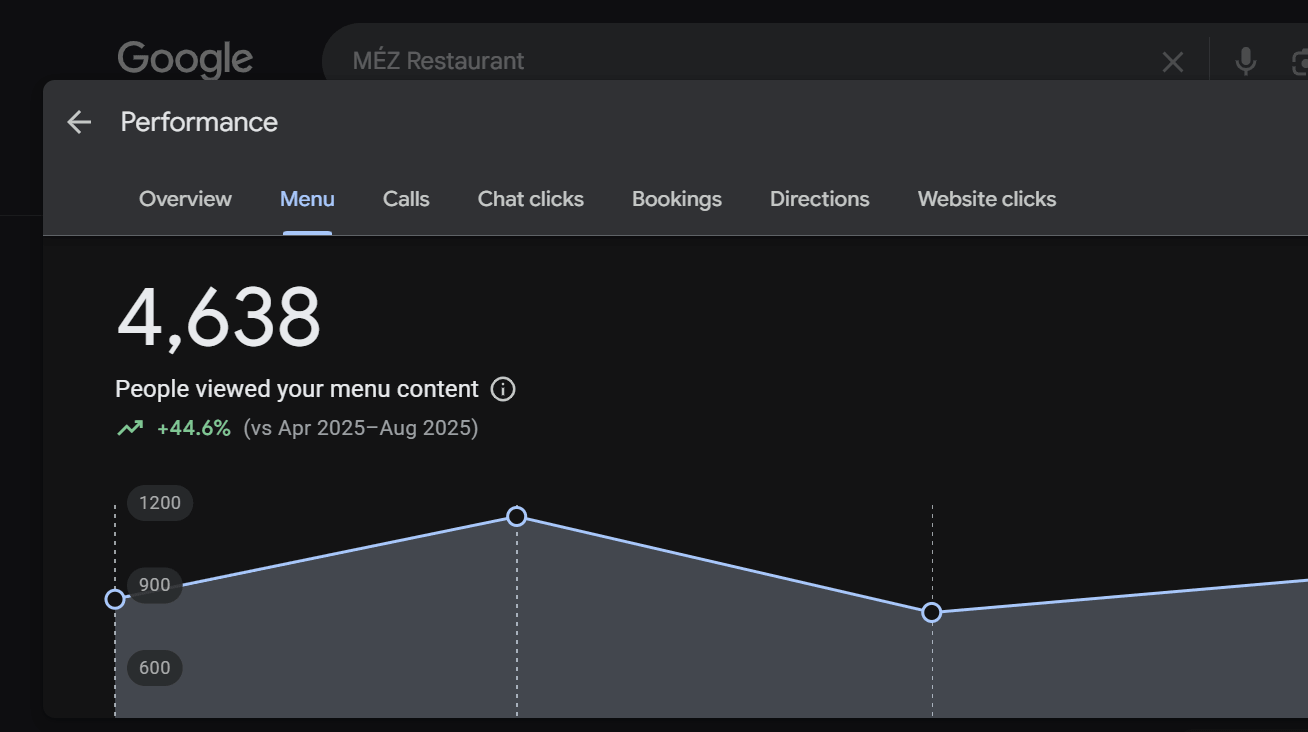Click the Performance panel title
This screenshot has height=732, width=1308.
199,122
